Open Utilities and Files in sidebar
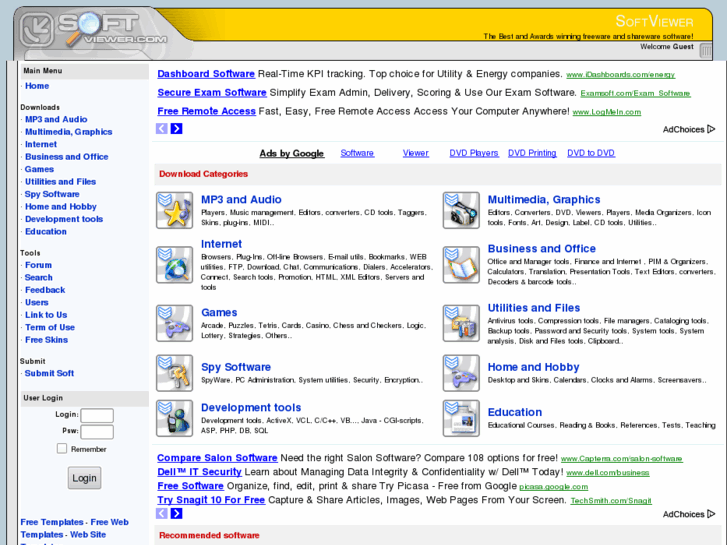Viewport: 727px width, 545px height. tap(60, 182)
